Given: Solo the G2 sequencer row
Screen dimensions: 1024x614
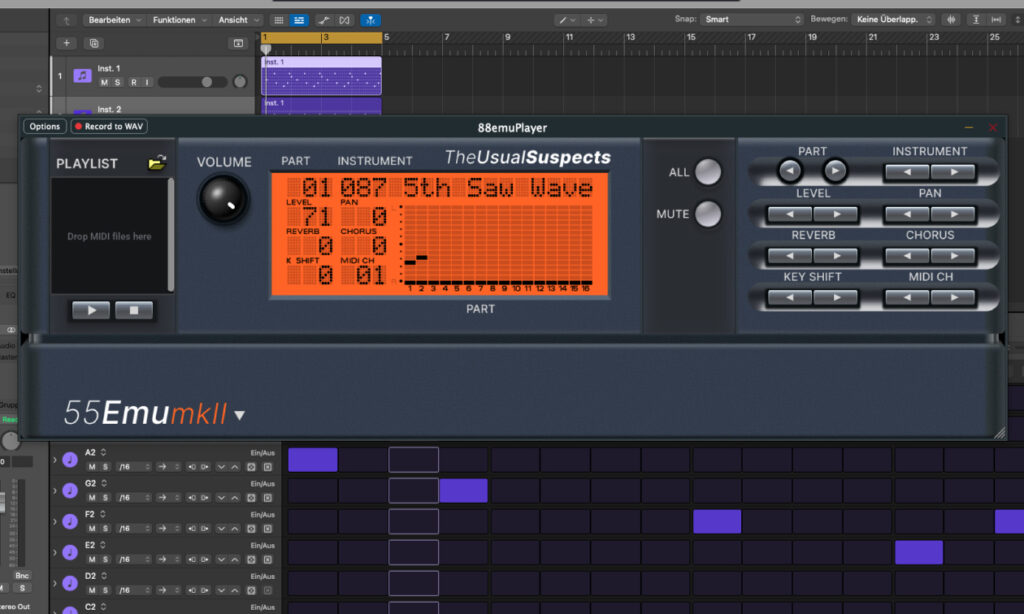Looking at the screenshot, I should click(x=105, y=497).
